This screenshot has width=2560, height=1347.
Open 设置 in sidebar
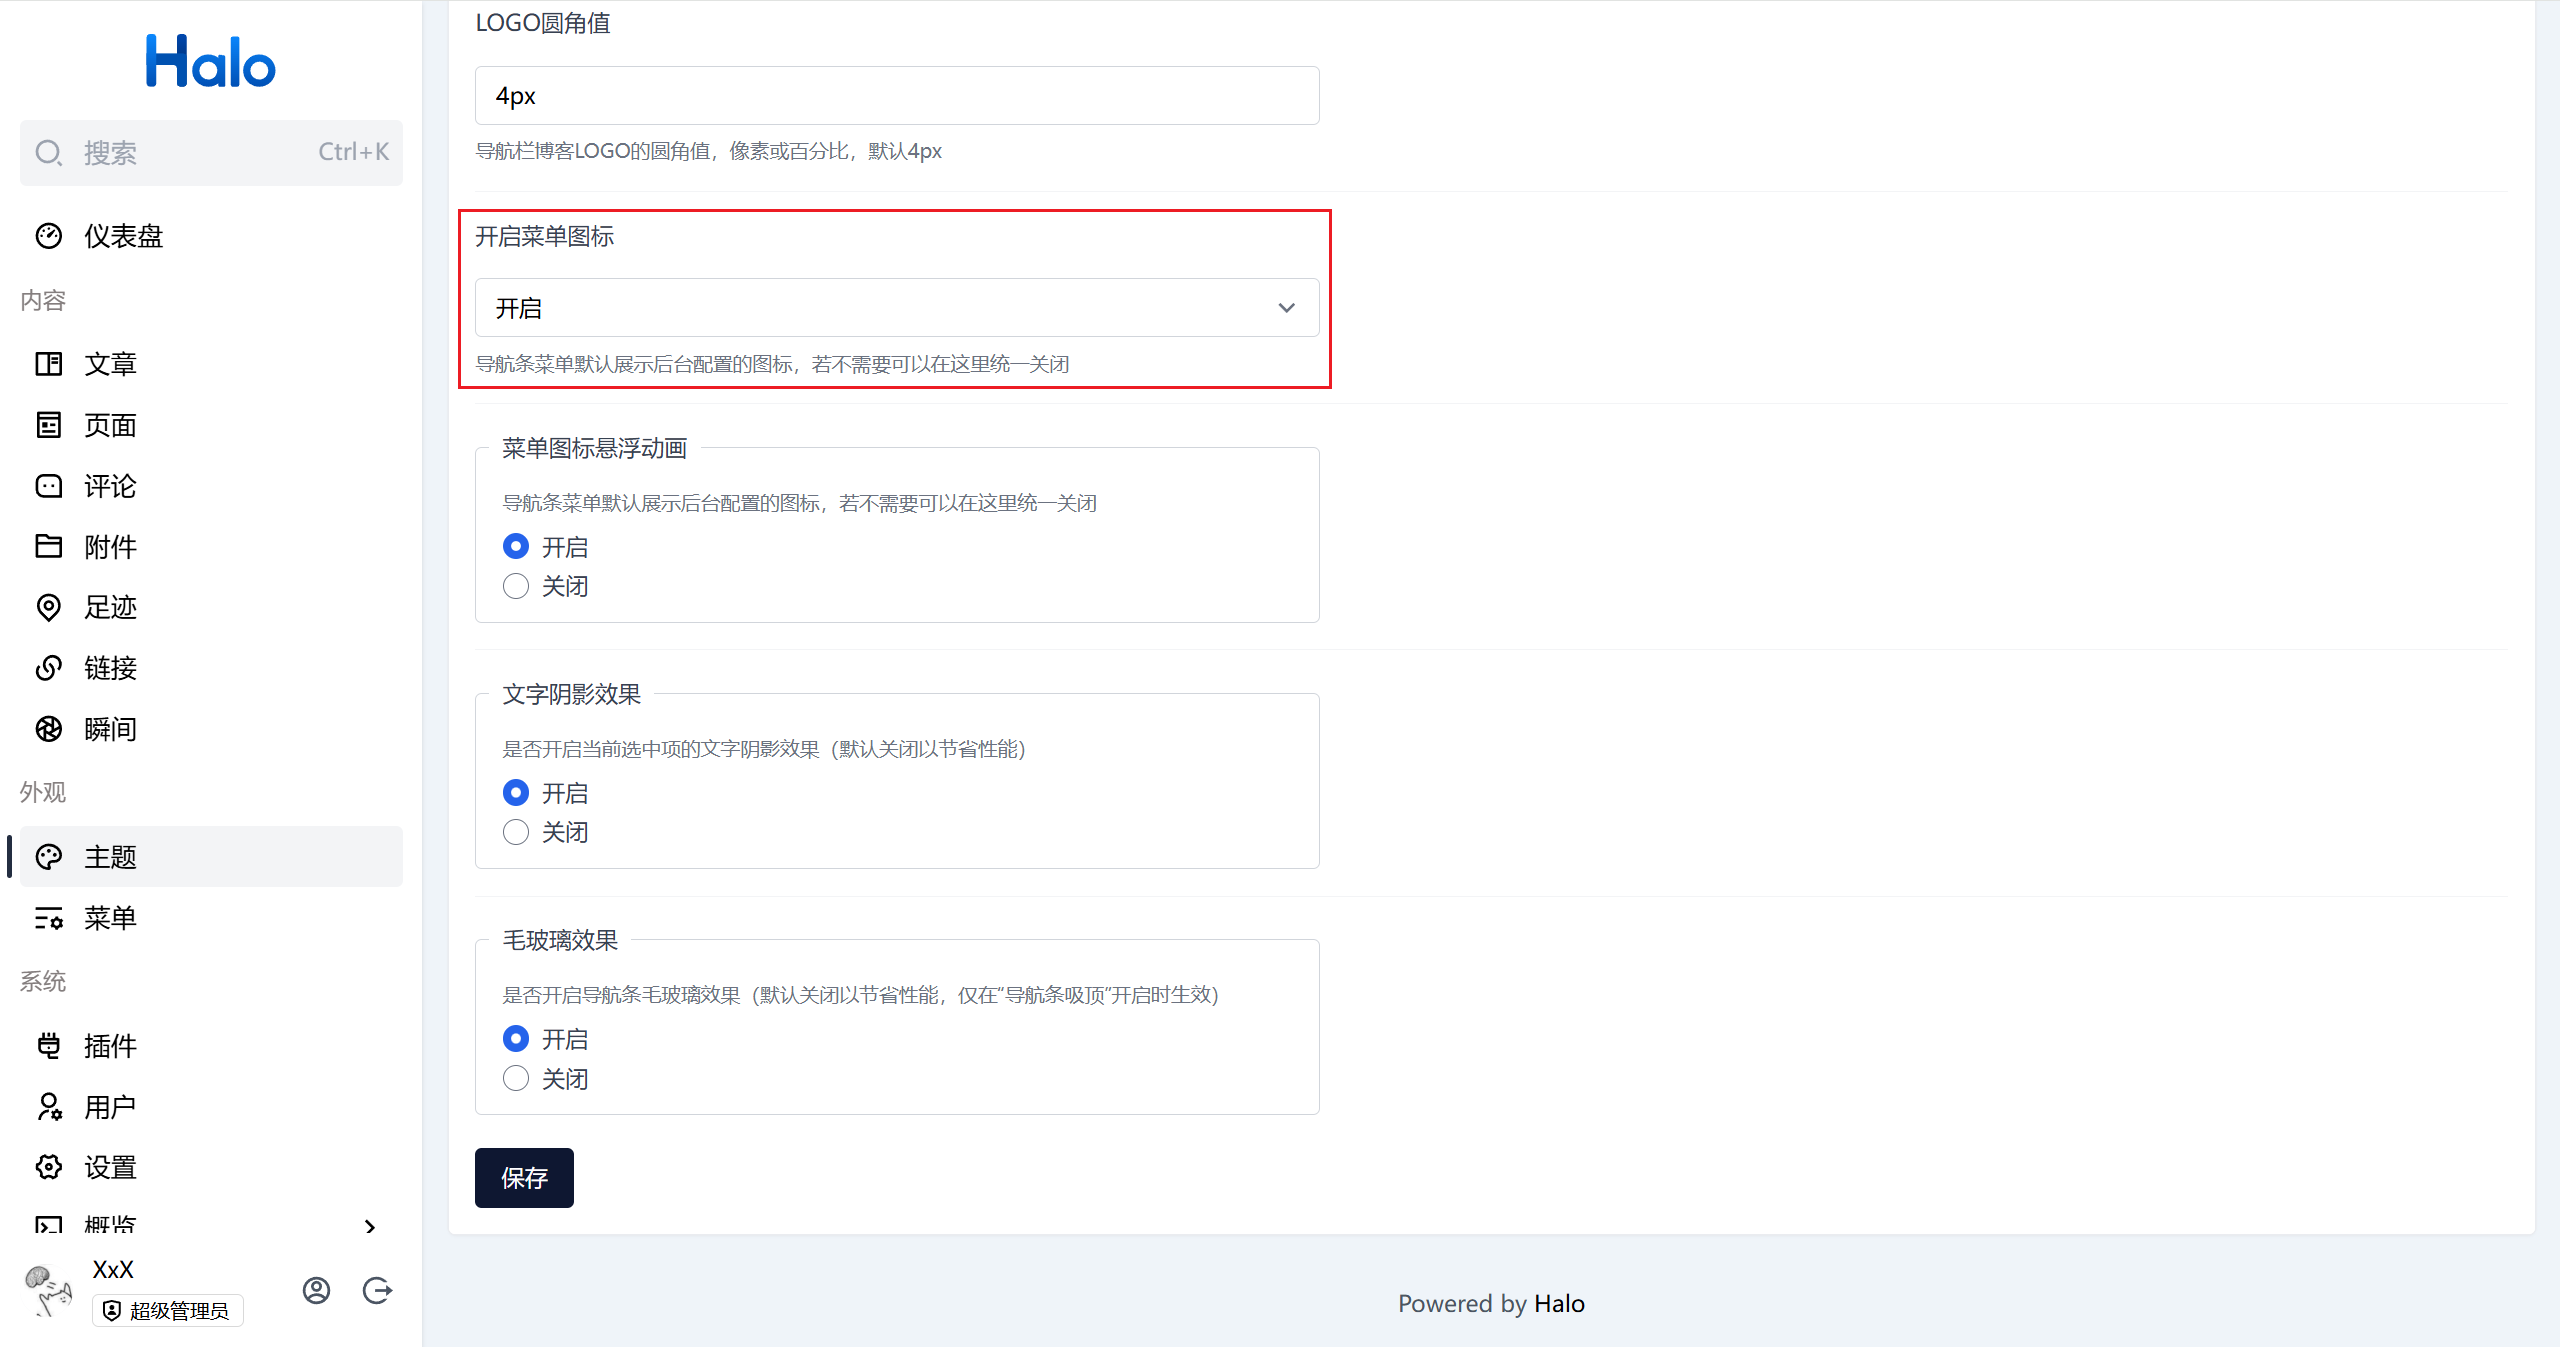click(x=110, y=1167)
